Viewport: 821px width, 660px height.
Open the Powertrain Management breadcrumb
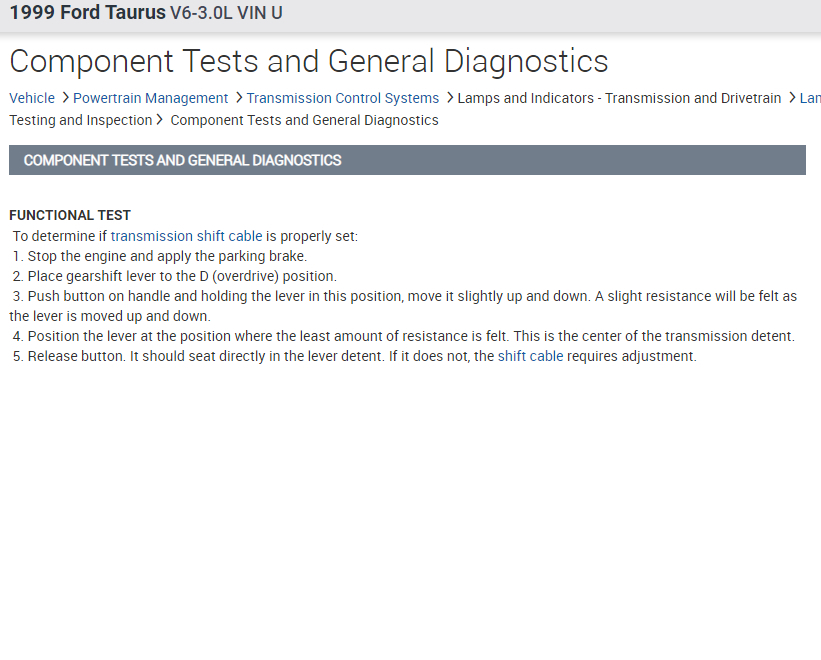click(150, 98)
